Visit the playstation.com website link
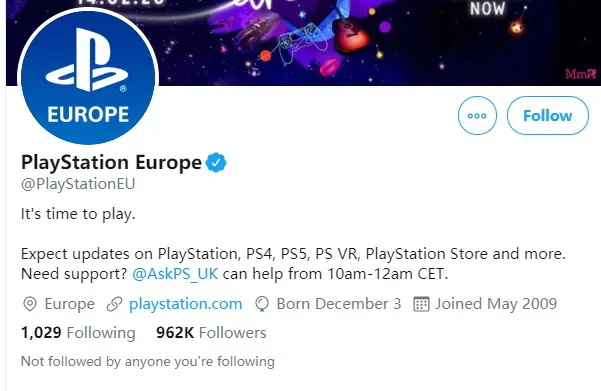601x391 pixels. click(186, 304)
